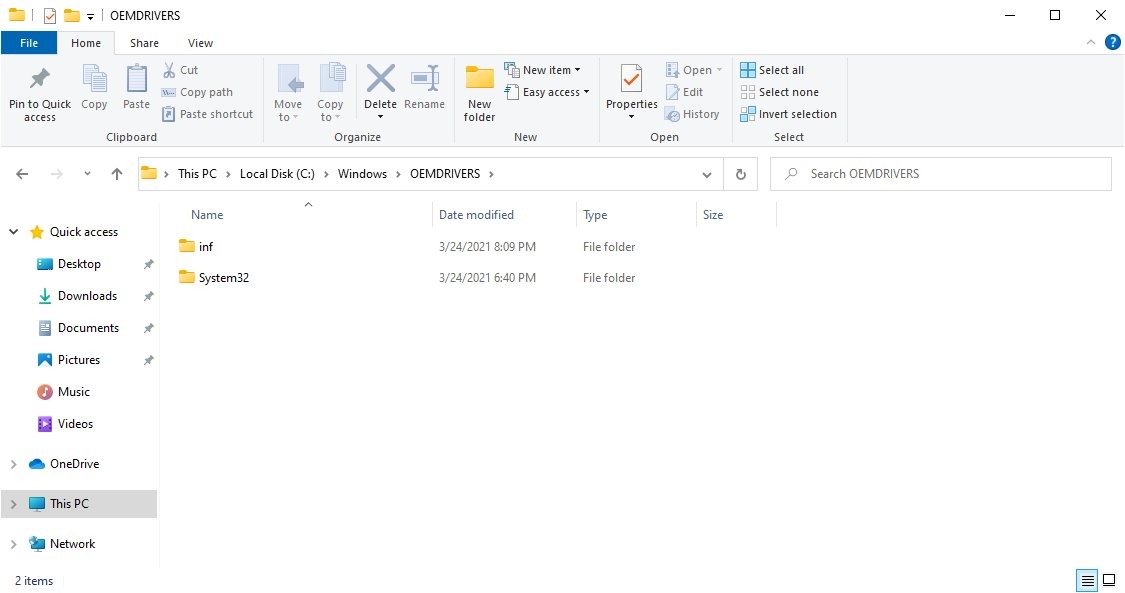Refresh the OEMDRIVERS folder view
This screenshot has width=1125, height=593.
coord(740,174)
